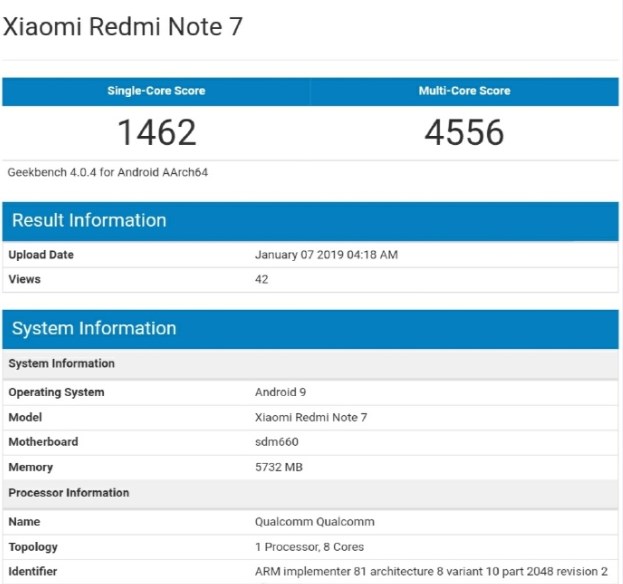
Task: Click the 5732 MB memory value
Action: (279, 467)
